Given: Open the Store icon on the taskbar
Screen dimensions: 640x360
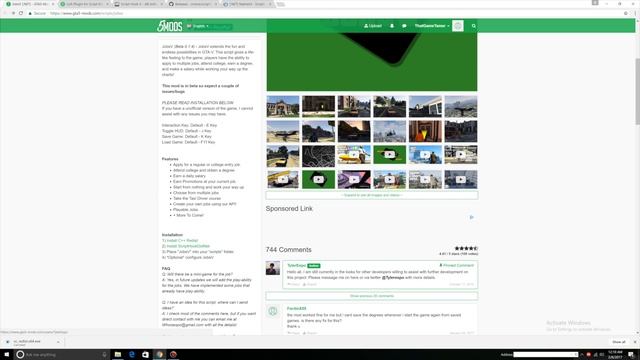Looking at the screenshot, I should pyautogui.click(x=145, y=354).
